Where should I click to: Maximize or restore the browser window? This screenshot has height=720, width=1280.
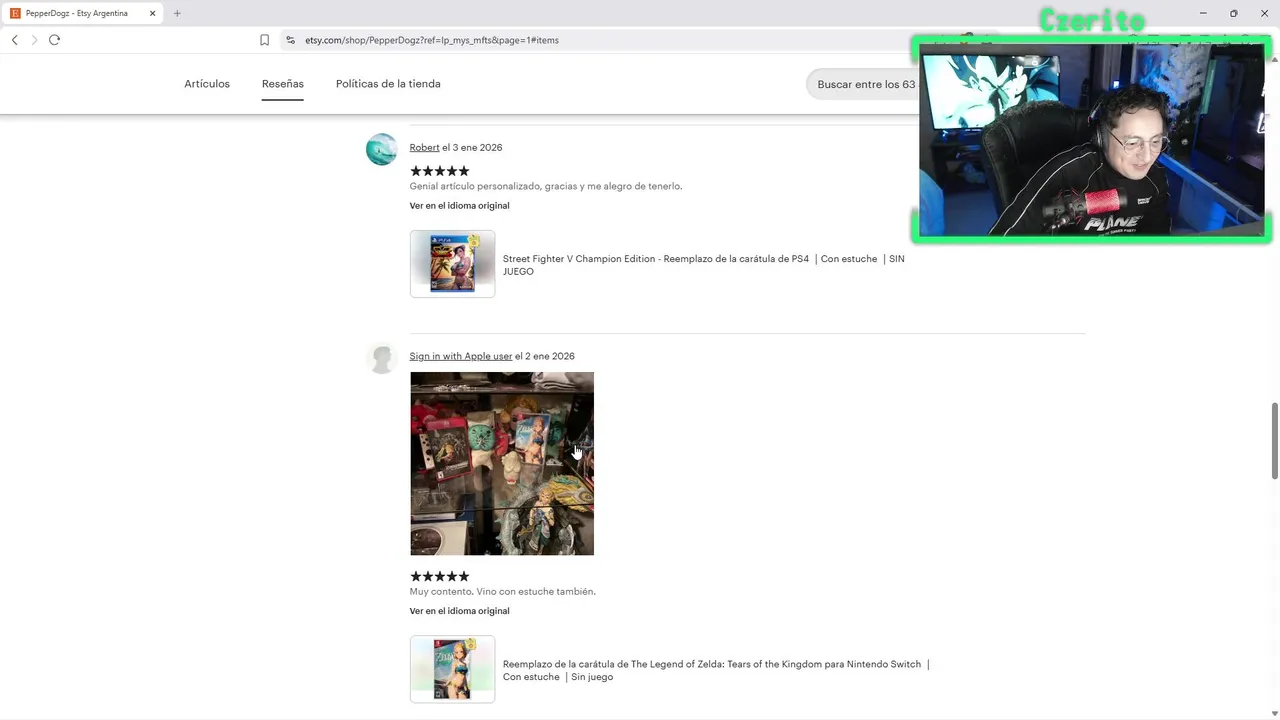1234,13
